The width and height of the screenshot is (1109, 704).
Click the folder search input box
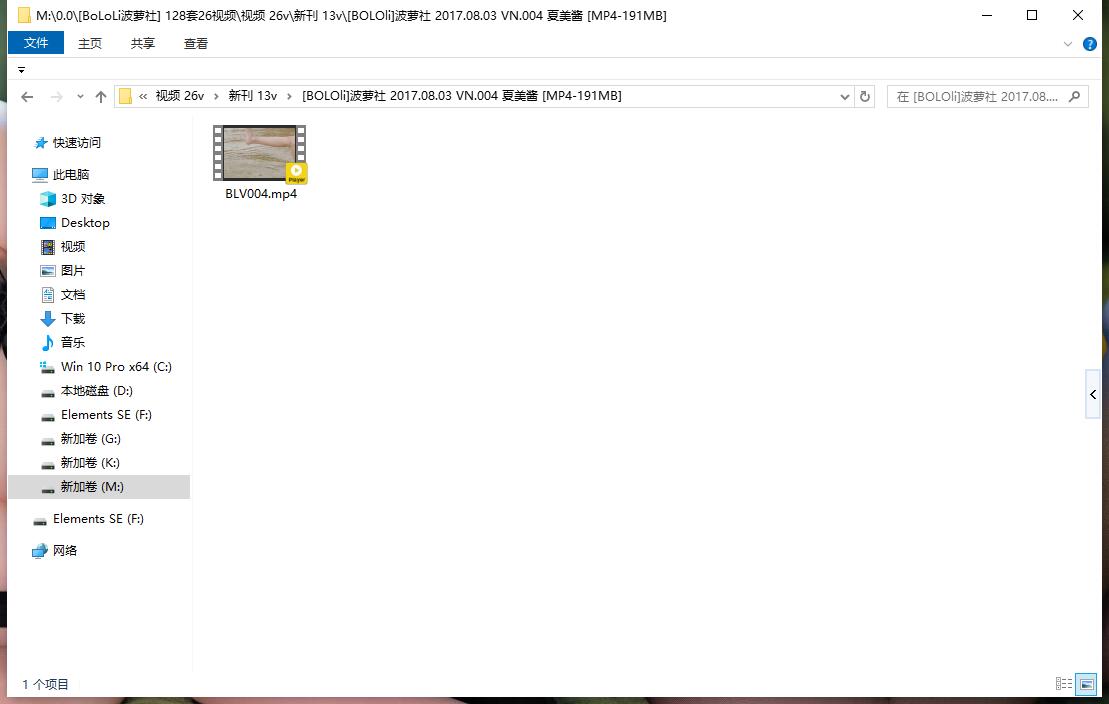(x=975, y=97)
